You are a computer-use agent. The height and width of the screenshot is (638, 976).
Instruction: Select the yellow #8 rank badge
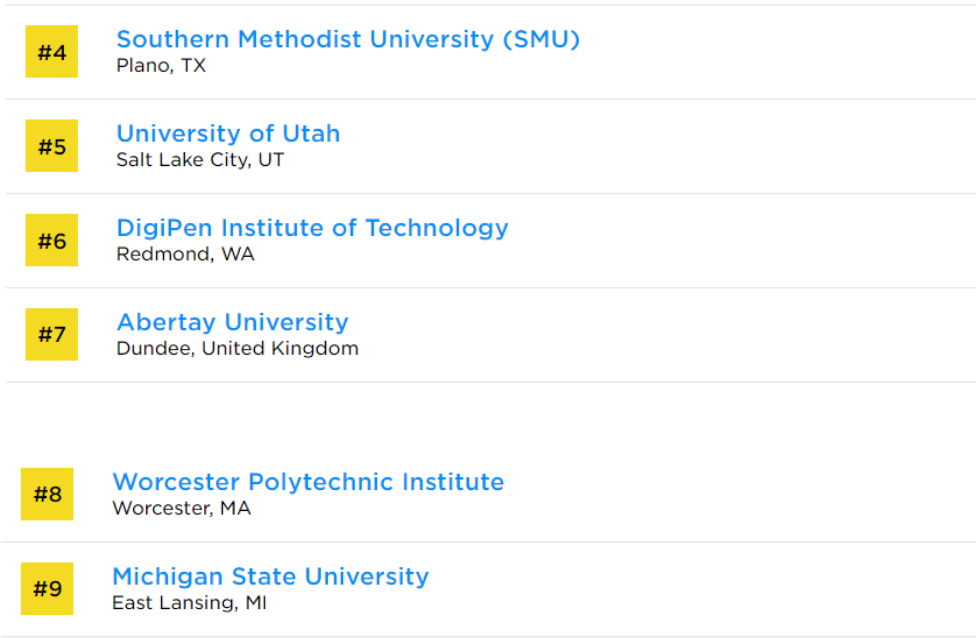[47, 494]
